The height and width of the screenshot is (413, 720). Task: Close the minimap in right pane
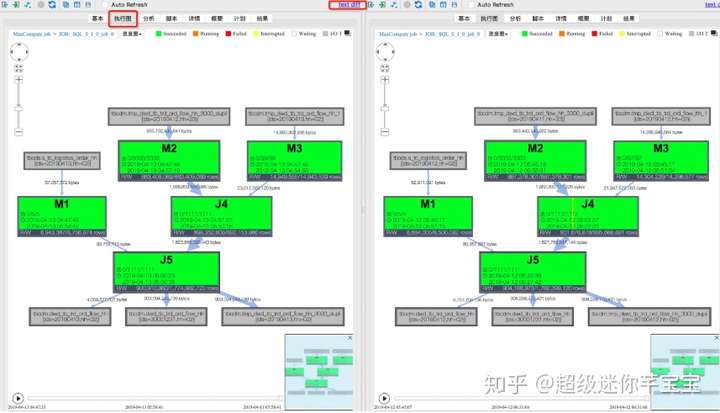coord(716,338)
